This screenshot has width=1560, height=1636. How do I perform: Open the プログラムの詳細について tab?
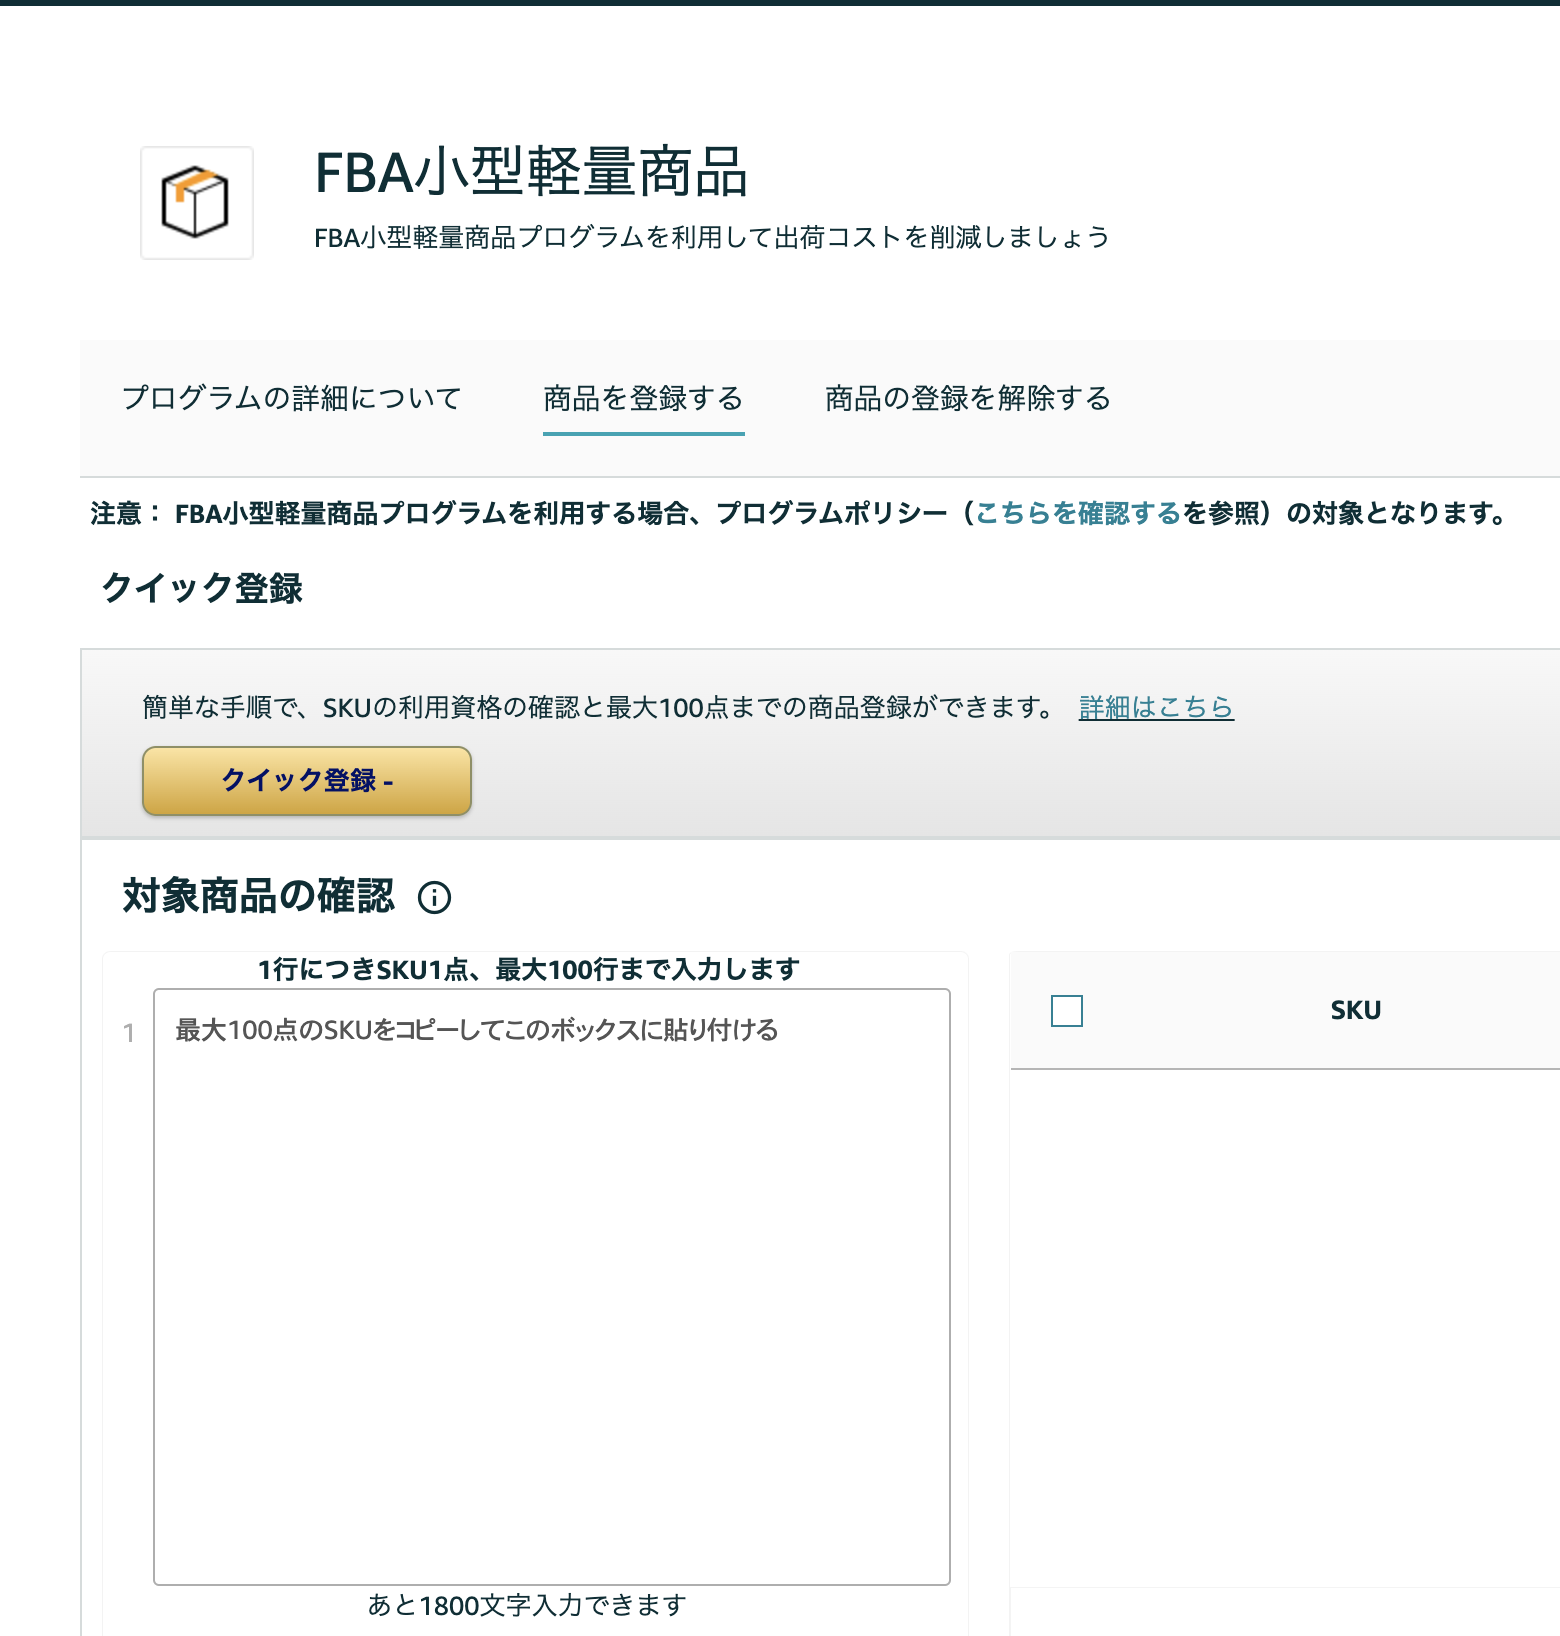click(x=291, y=398)
